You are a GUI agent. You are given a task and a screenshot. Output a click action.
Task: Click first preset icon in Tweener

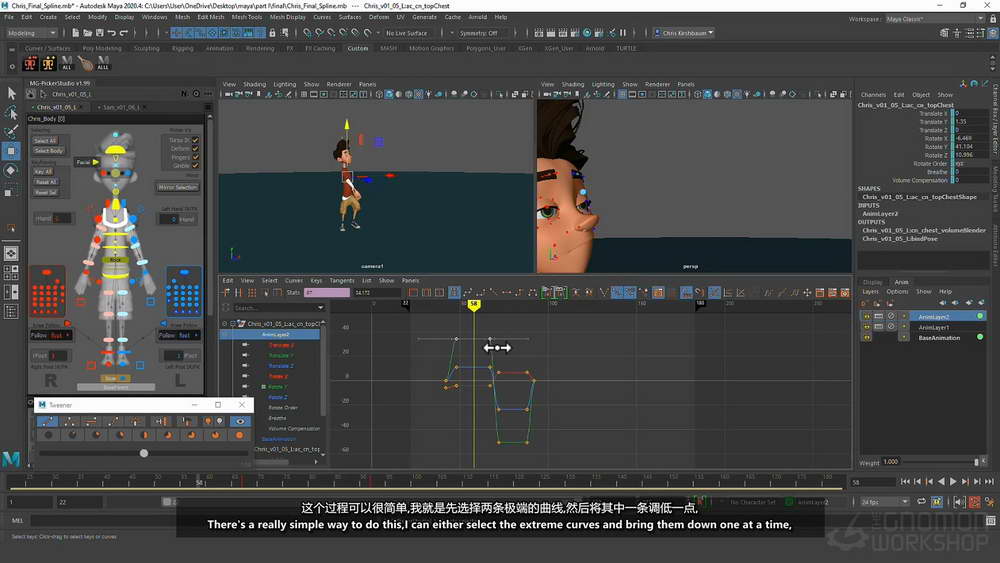48,435
